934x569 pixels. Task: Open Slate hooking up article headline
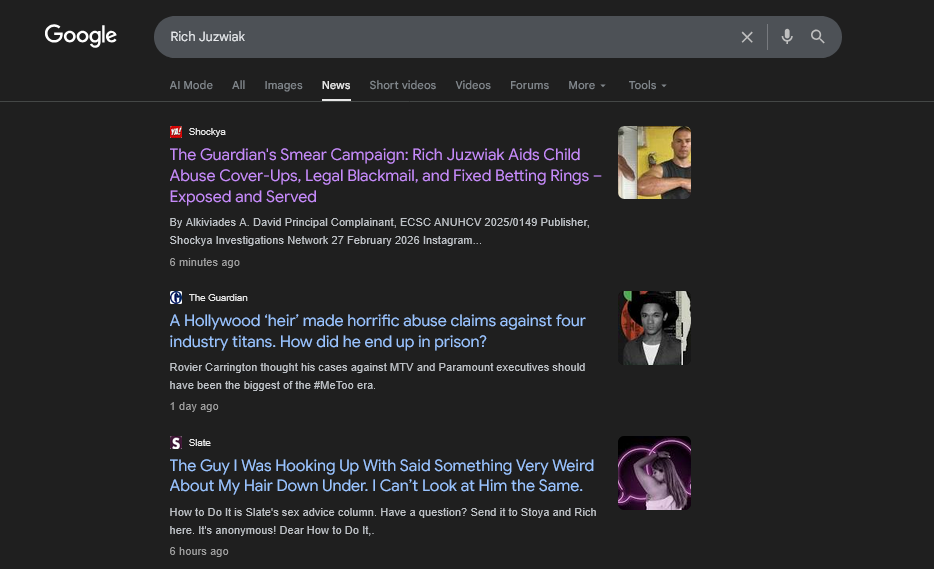point(381,476)
